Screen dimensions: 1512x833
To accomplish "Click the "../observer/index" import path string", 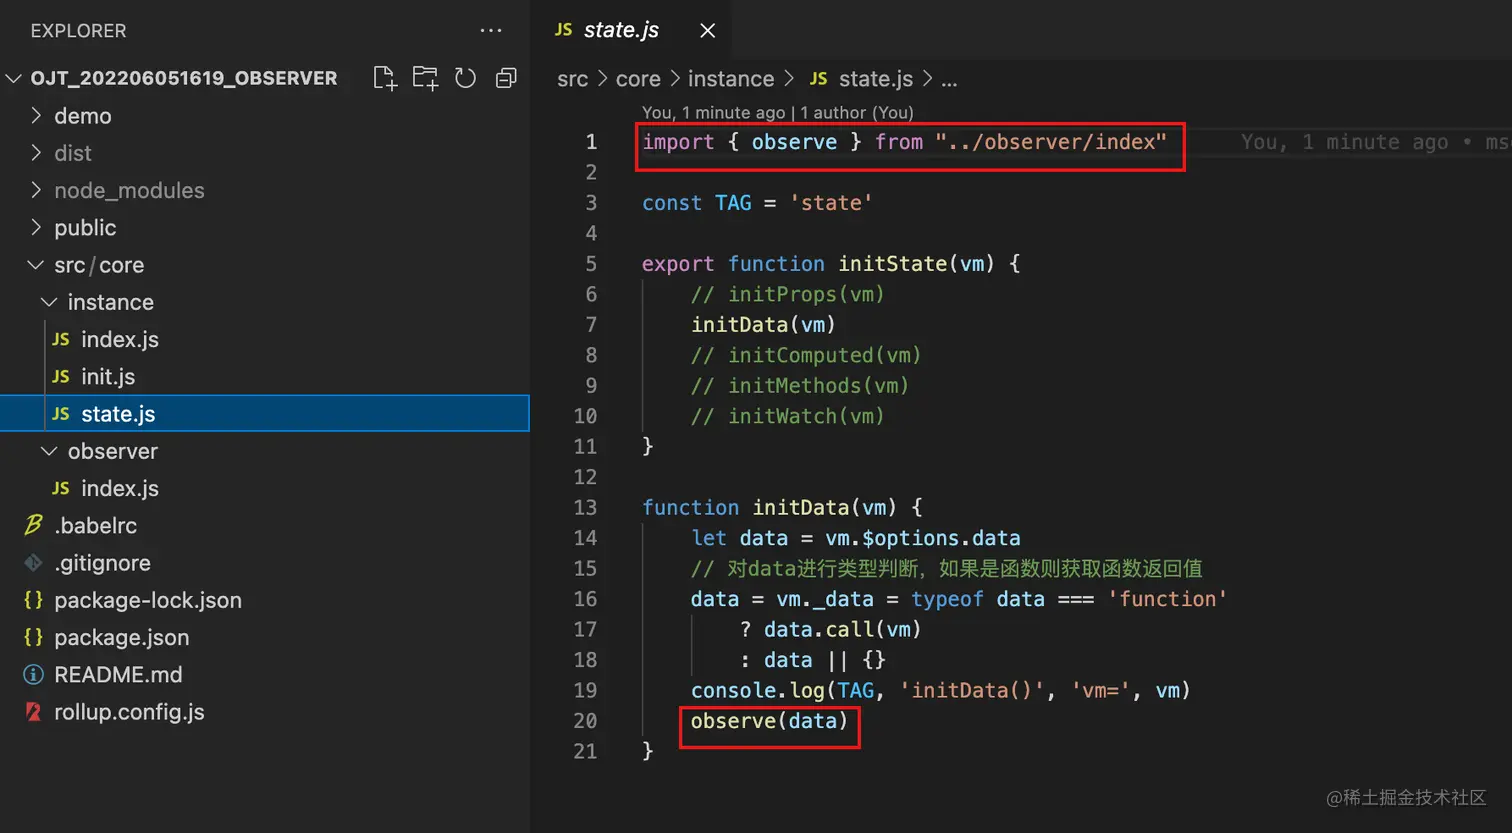I will coord(1051,142).
